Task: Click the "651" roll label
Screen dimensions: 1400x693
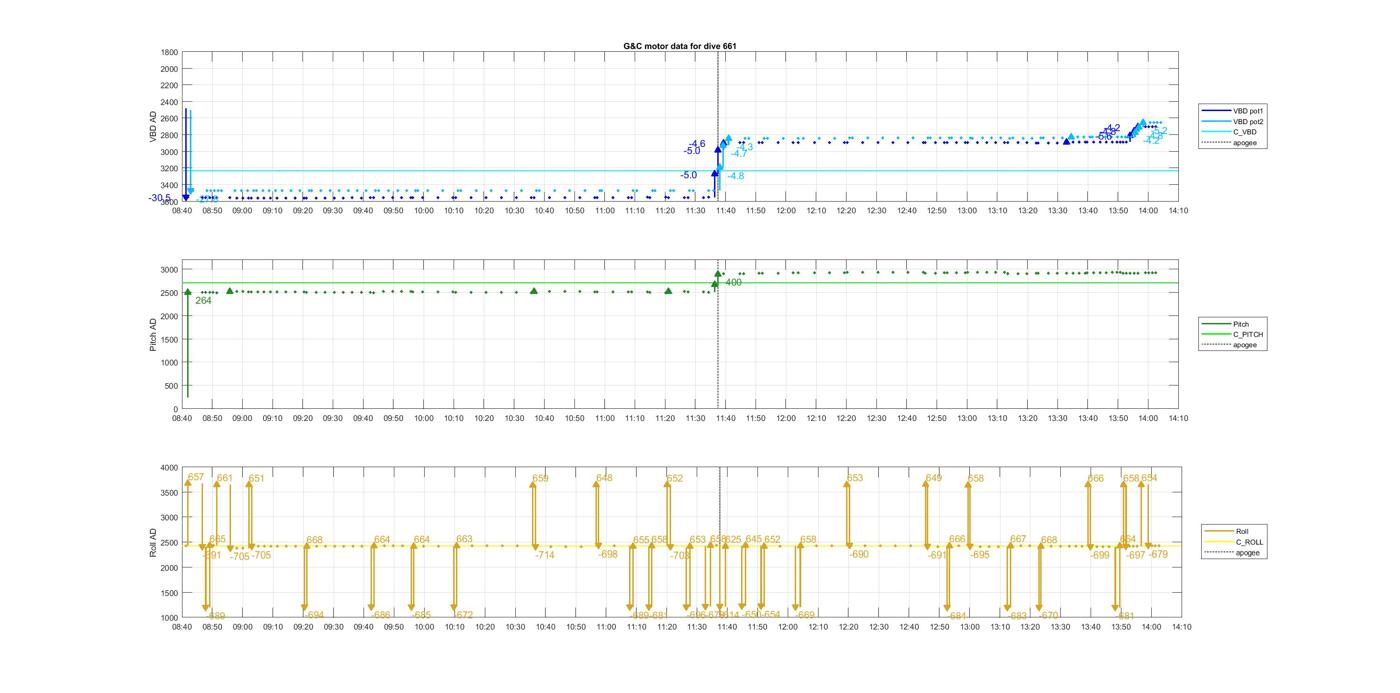Action: 257,478
